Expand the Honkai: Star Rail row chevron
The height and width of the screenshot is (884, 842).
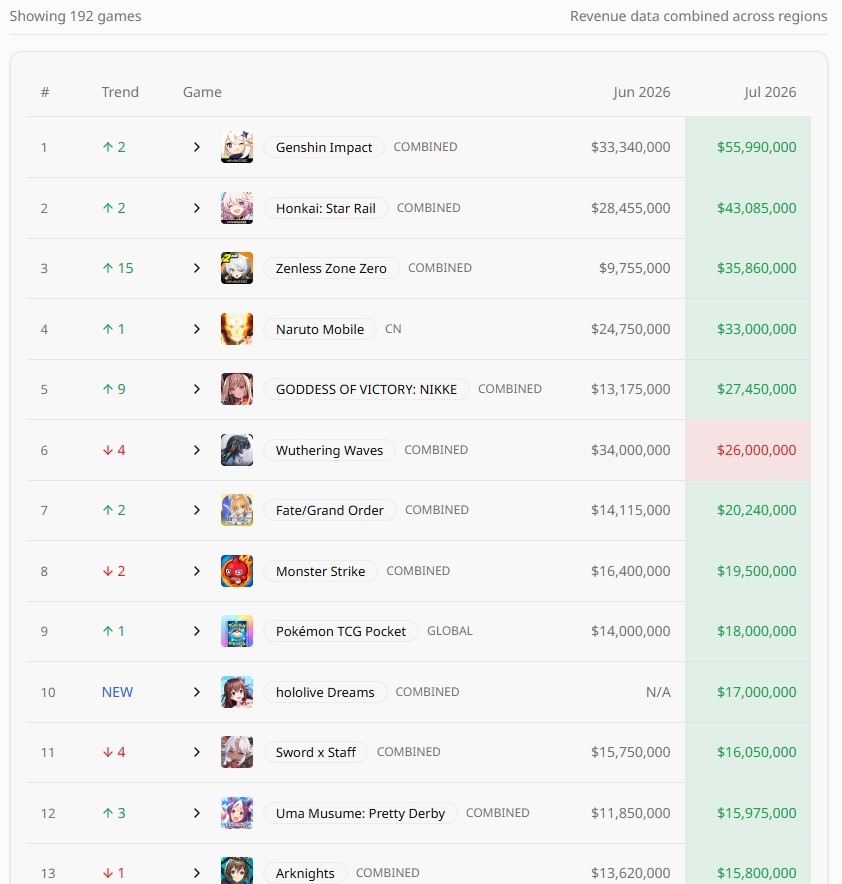[x=197, y=208]
